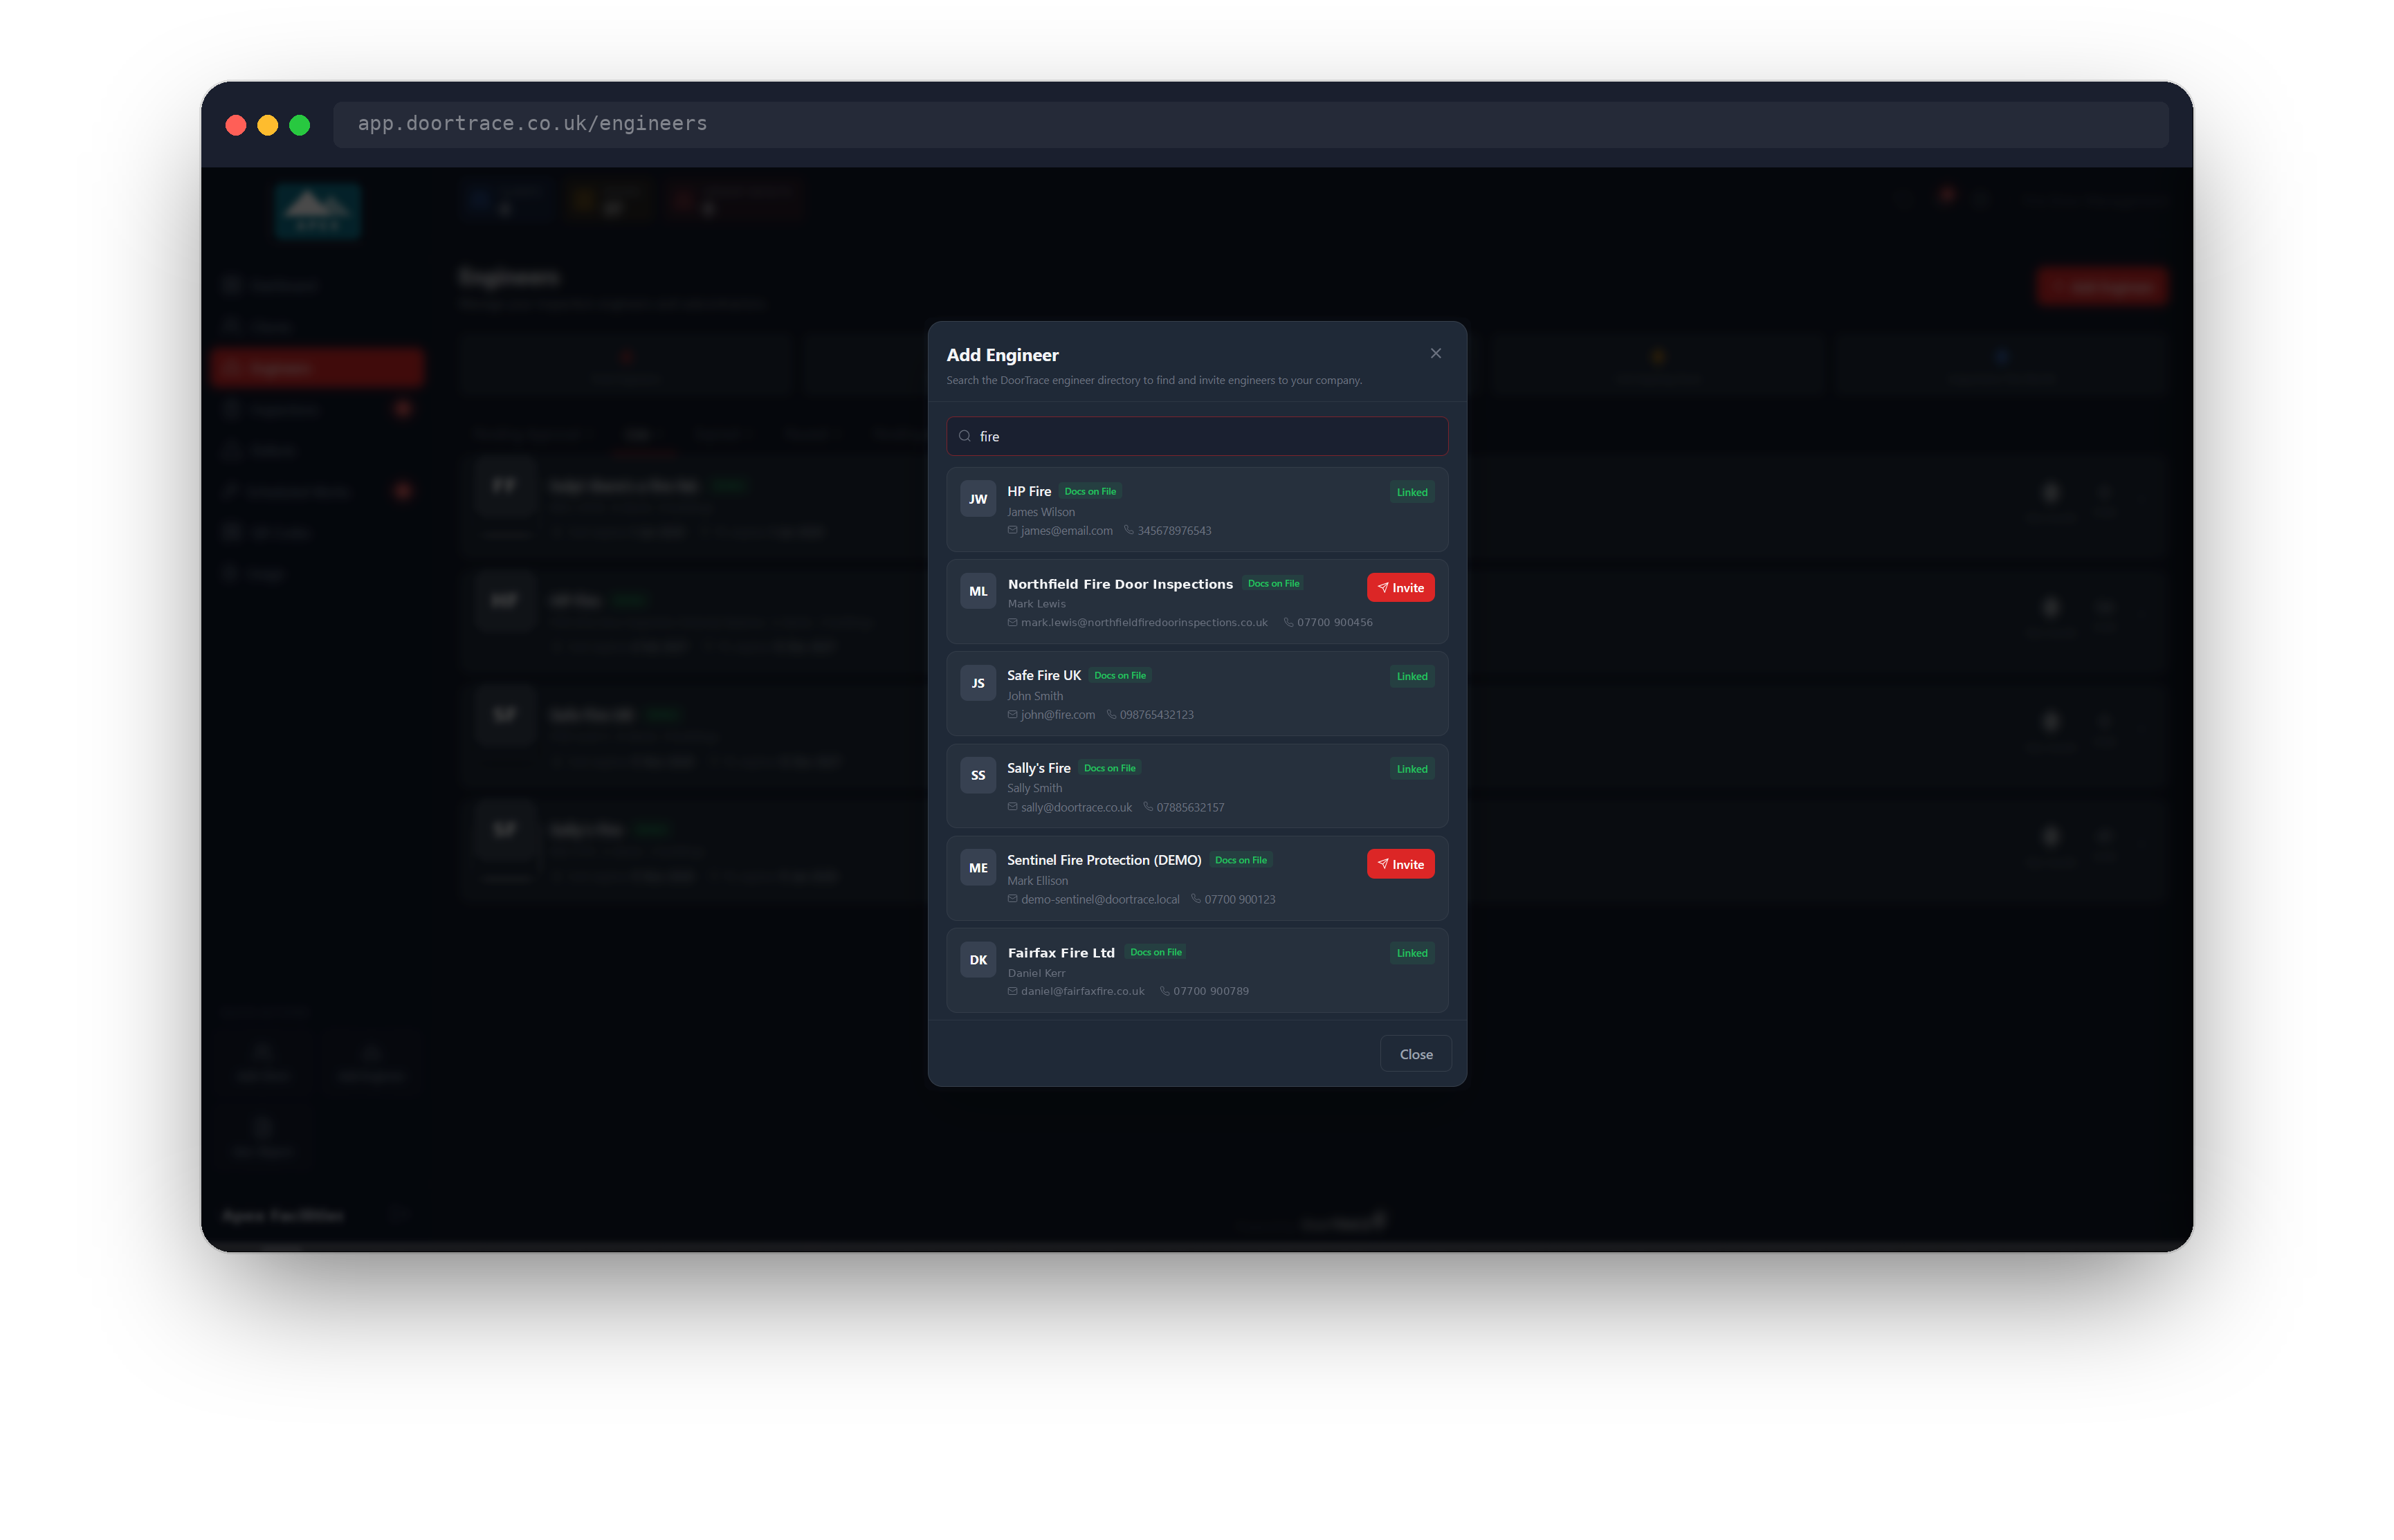Image resolution: width=2394 pixels, height=1540 pixels.
Task: Close the Add Engineer dialog with X
Action: [1435, 353]
